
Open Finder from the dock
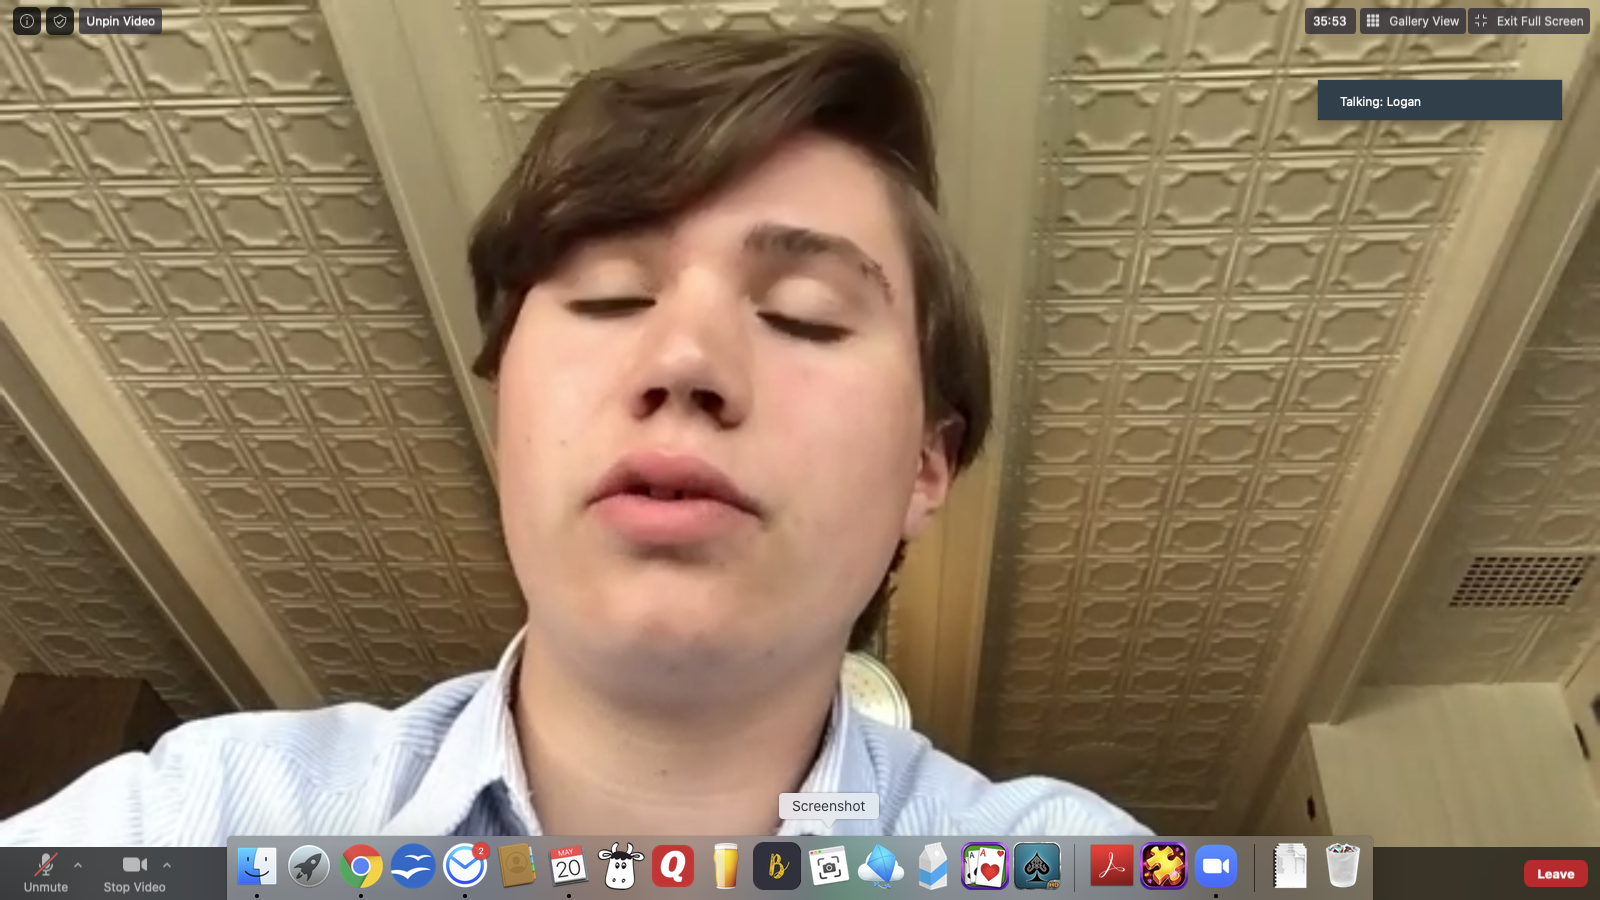pos(257,866)
